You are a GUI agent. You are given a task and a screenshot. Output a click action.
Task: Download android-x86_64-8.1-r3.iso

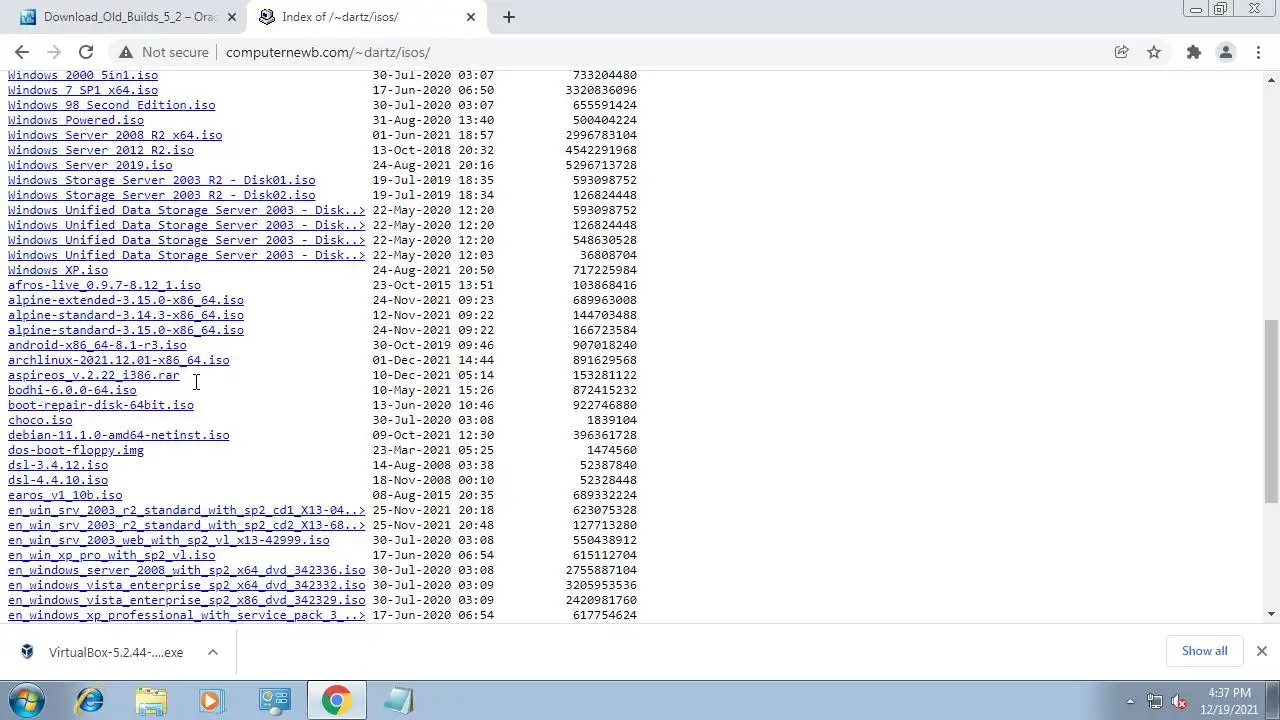point(97,345)
